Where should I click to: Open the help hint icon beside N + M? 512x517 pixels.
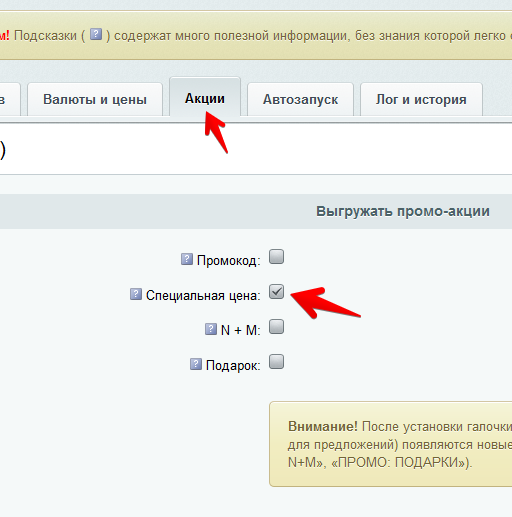coord(211,329)
